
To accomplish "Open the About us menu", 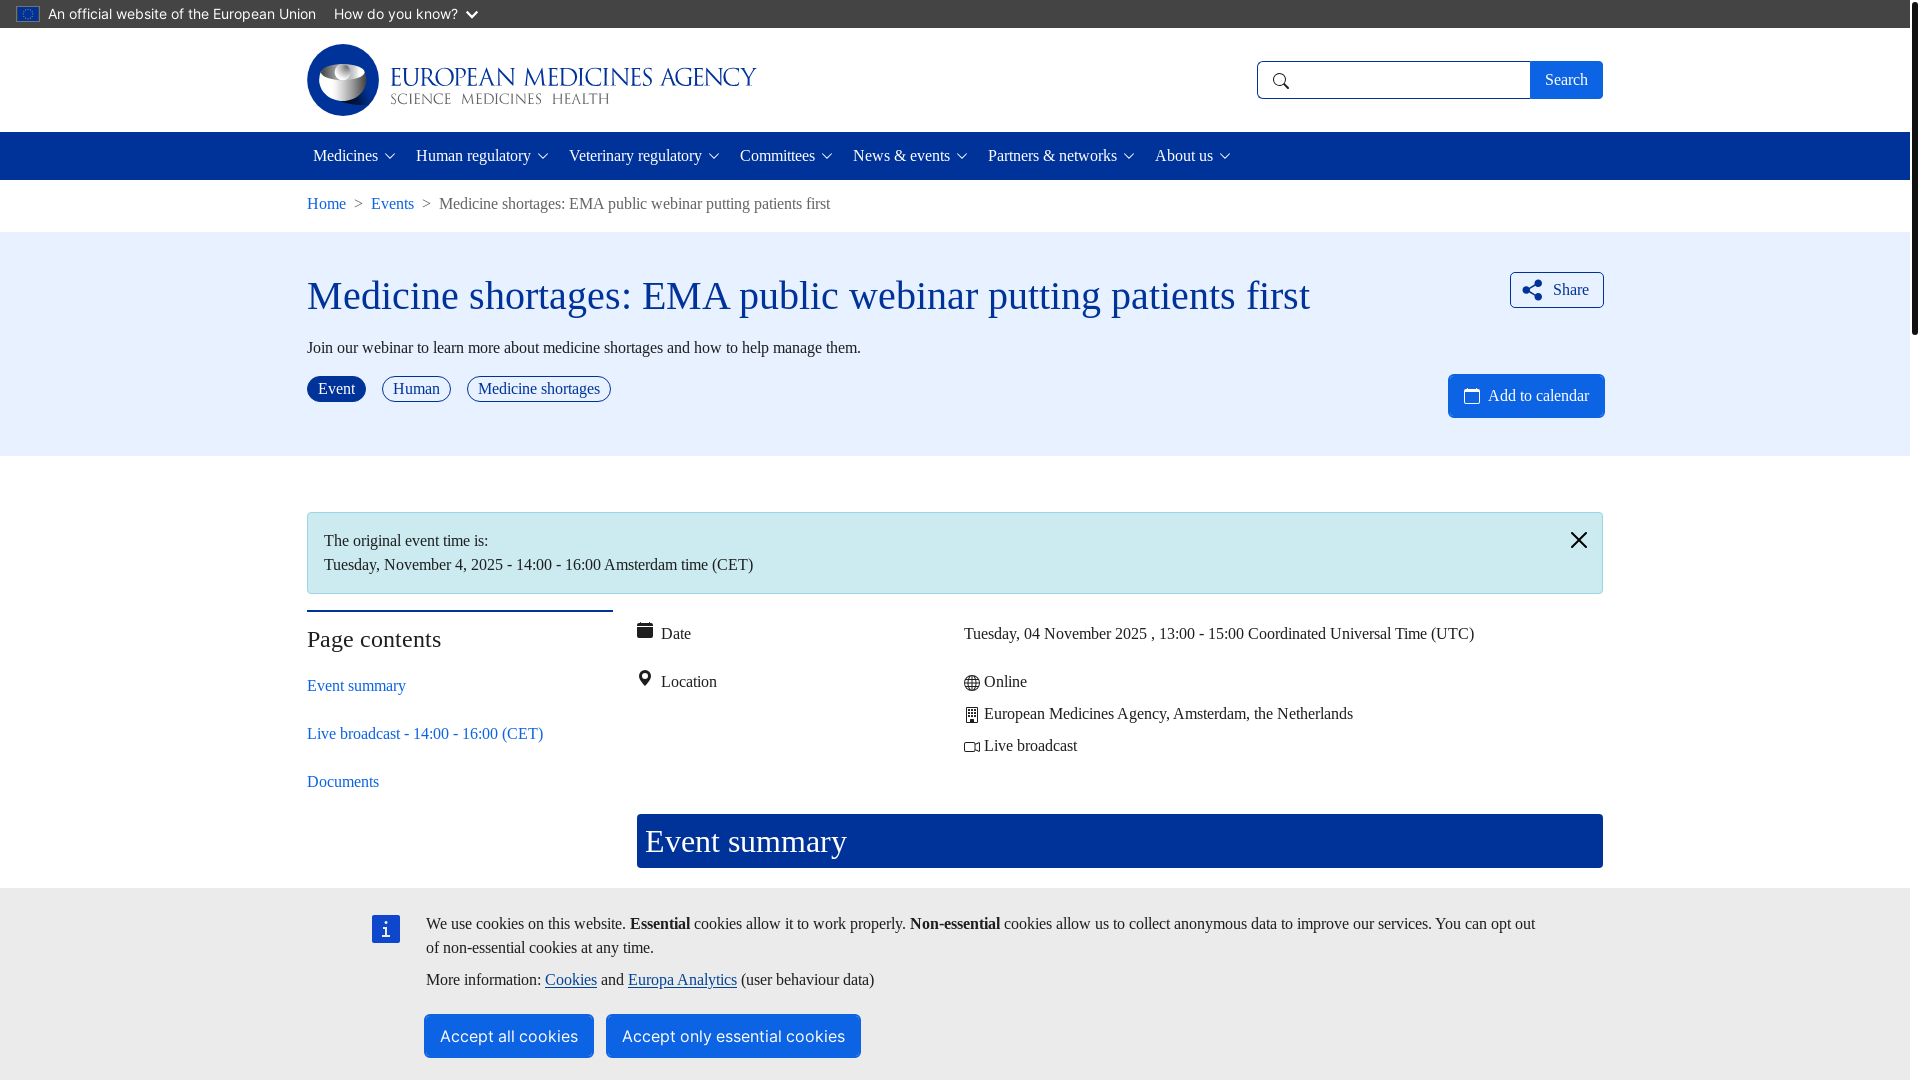I will (1192, 156).
